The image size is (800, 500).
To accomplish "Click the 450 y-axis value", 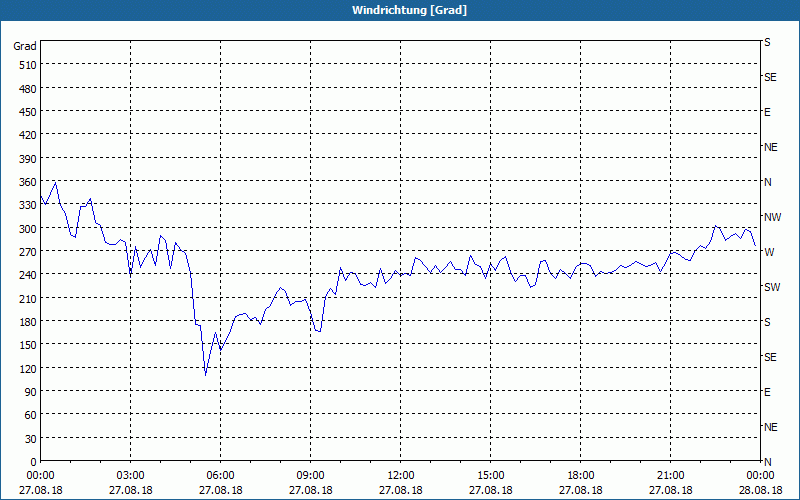I will click(28, 112).
